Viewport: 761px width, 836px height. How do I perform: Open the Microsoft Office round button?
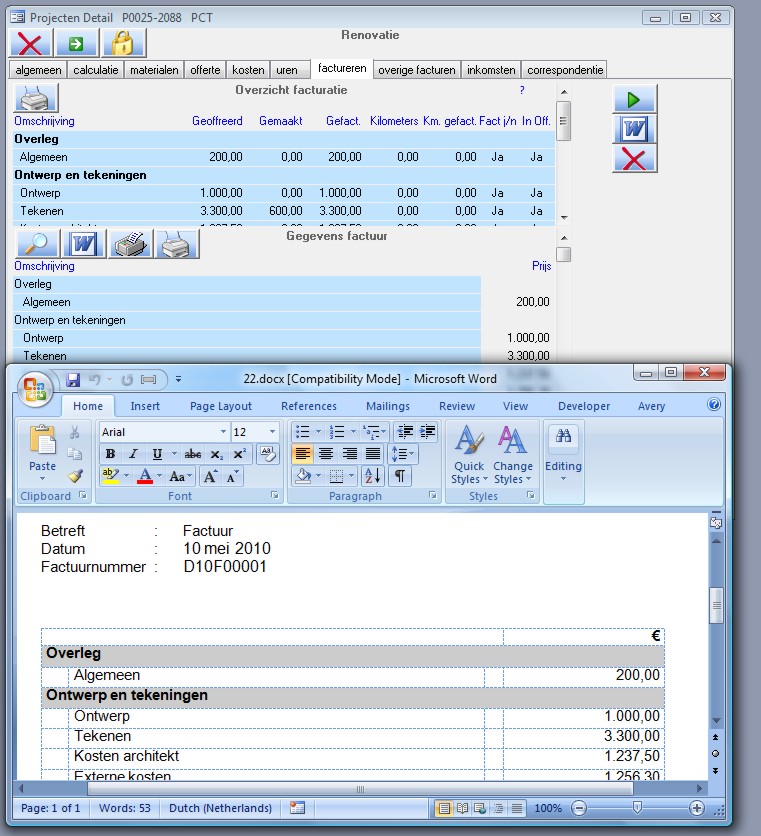pyautogui.click(x=35, y=389)
